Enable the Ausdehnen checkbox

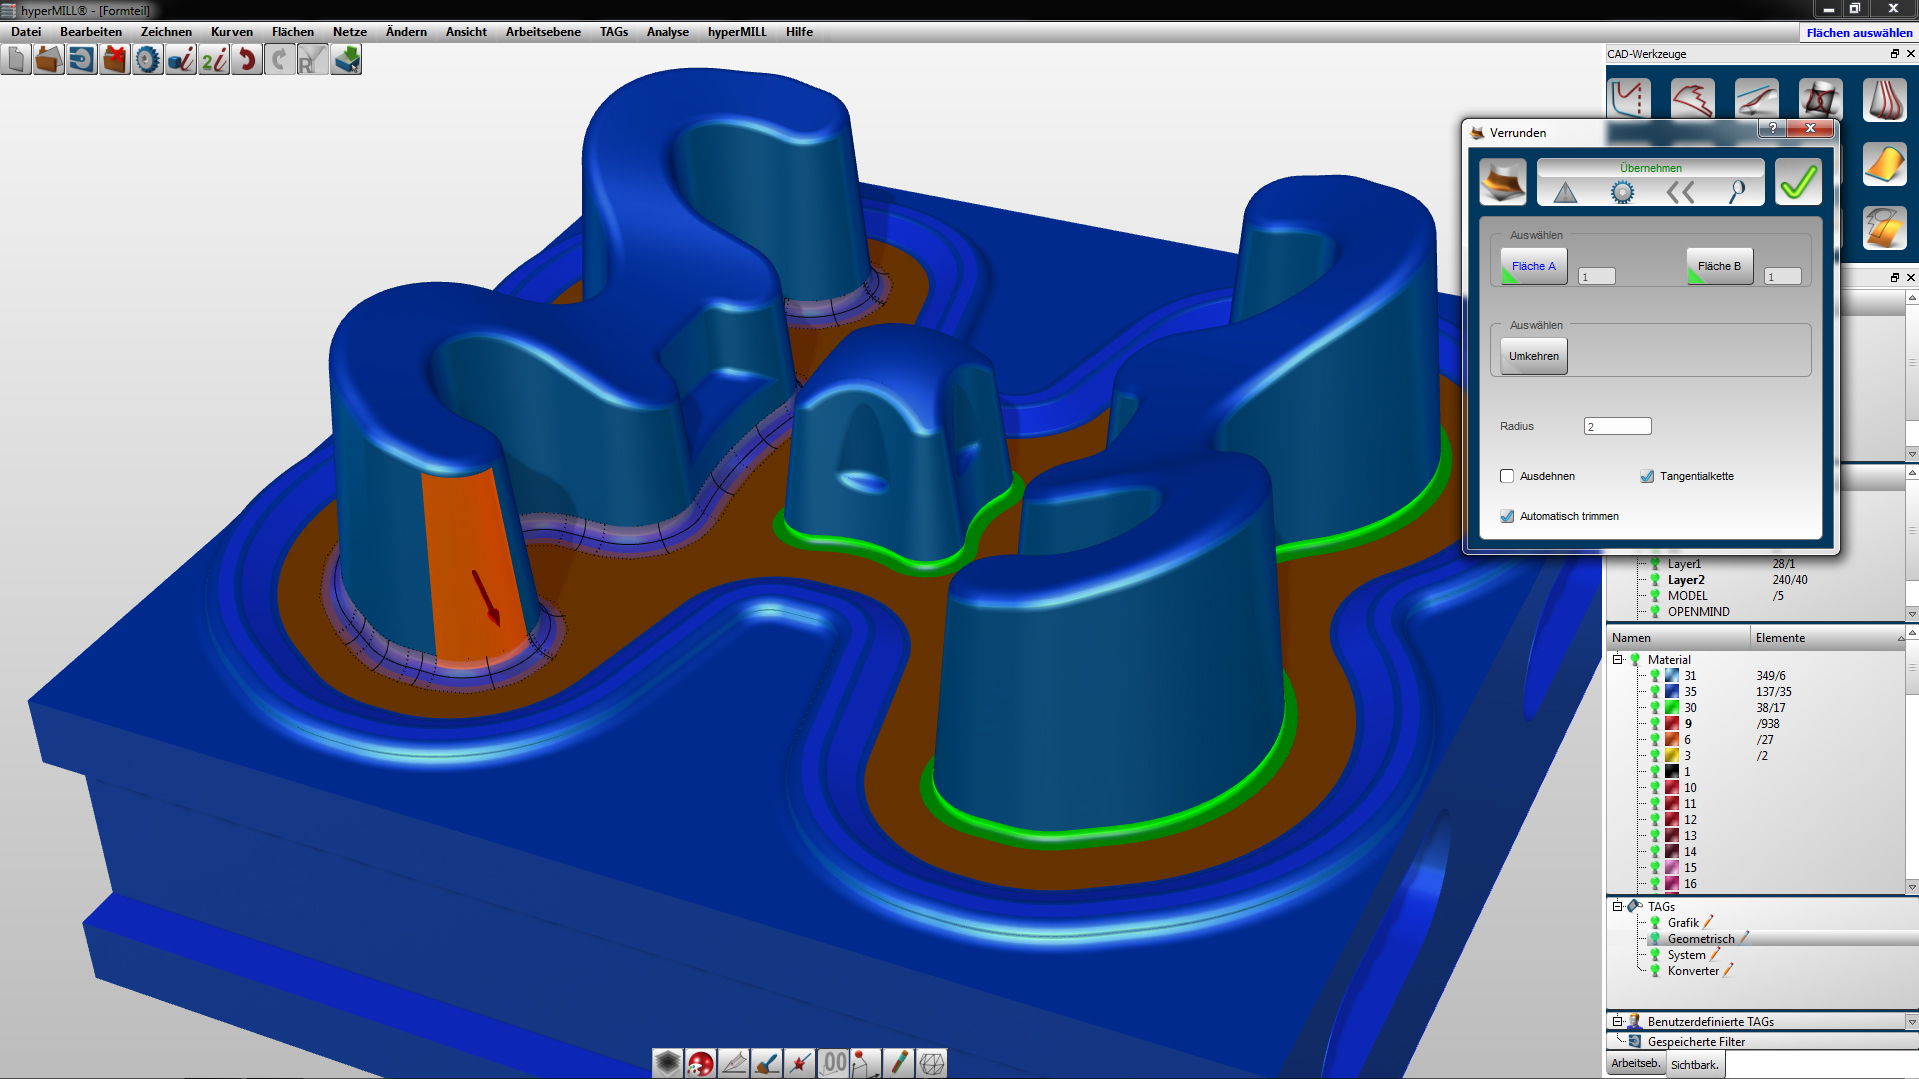point(1507,476)
